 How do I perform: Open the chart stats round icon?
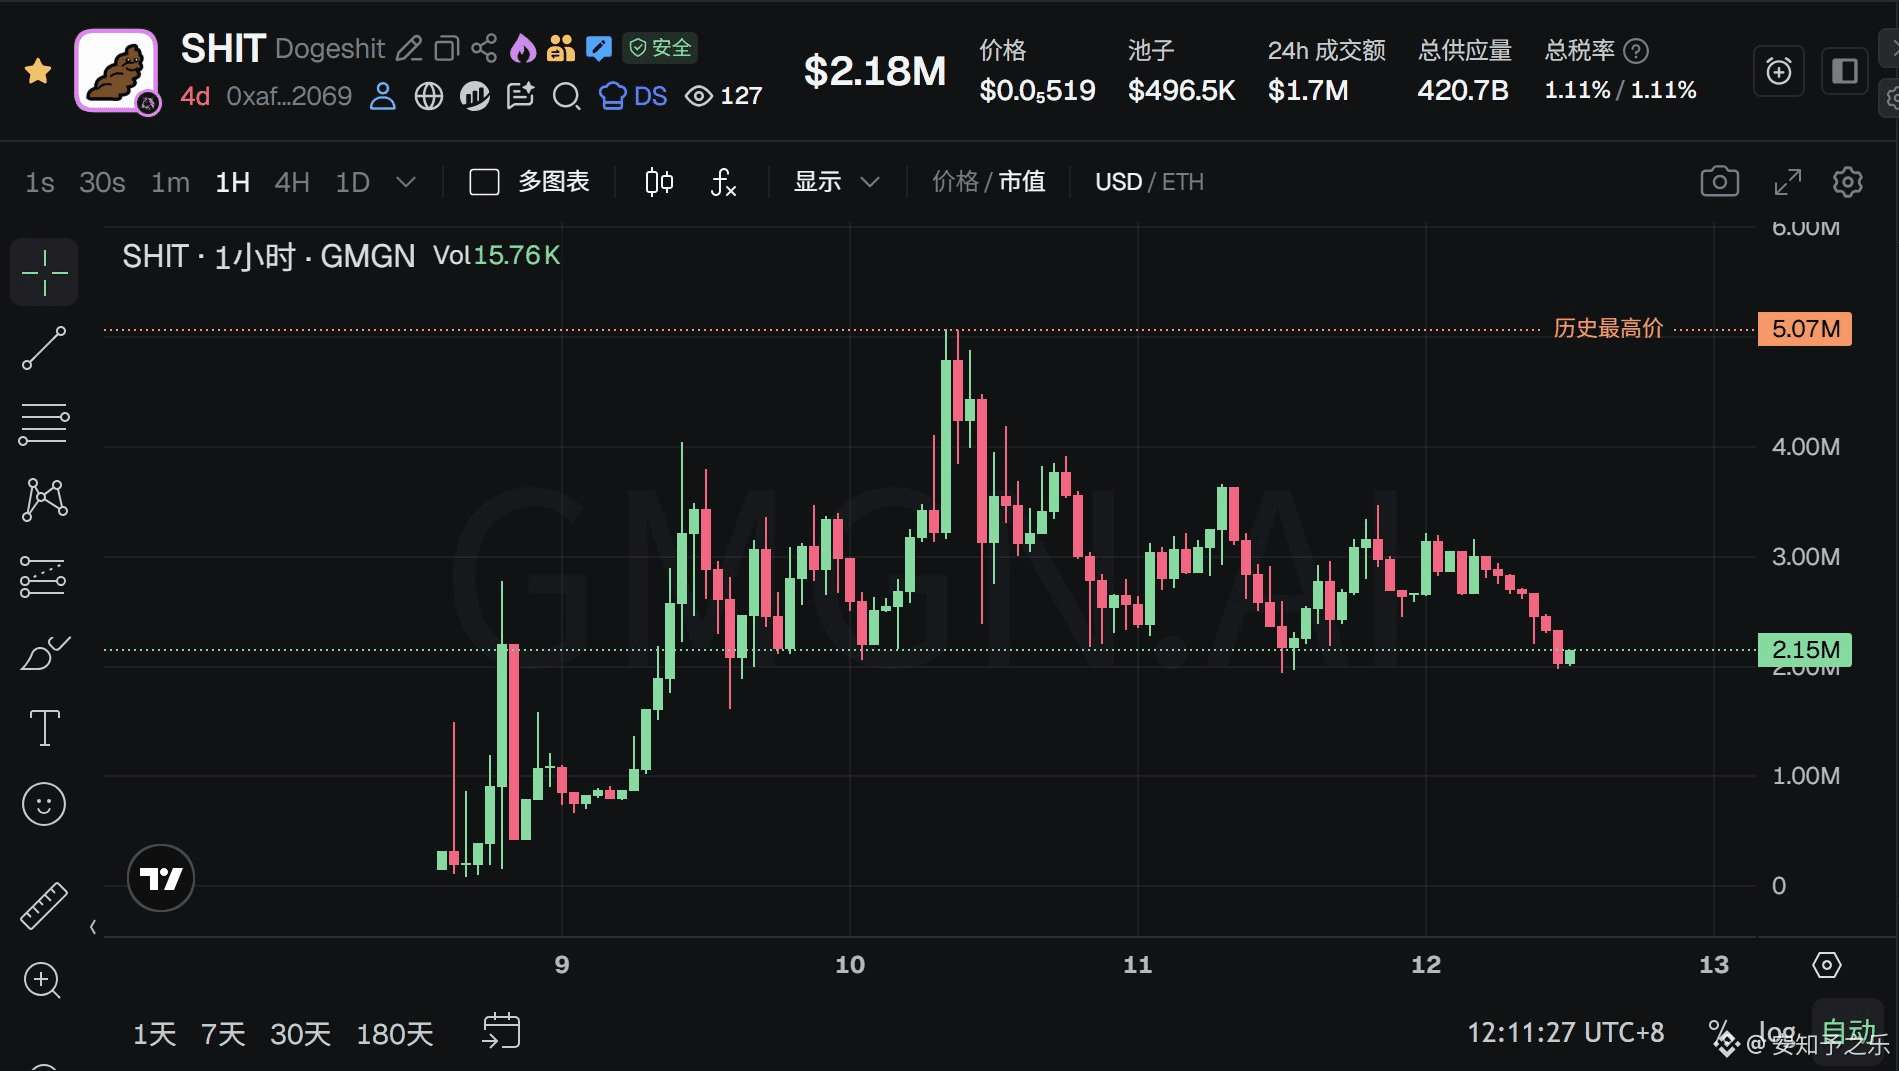pos(474,96)
